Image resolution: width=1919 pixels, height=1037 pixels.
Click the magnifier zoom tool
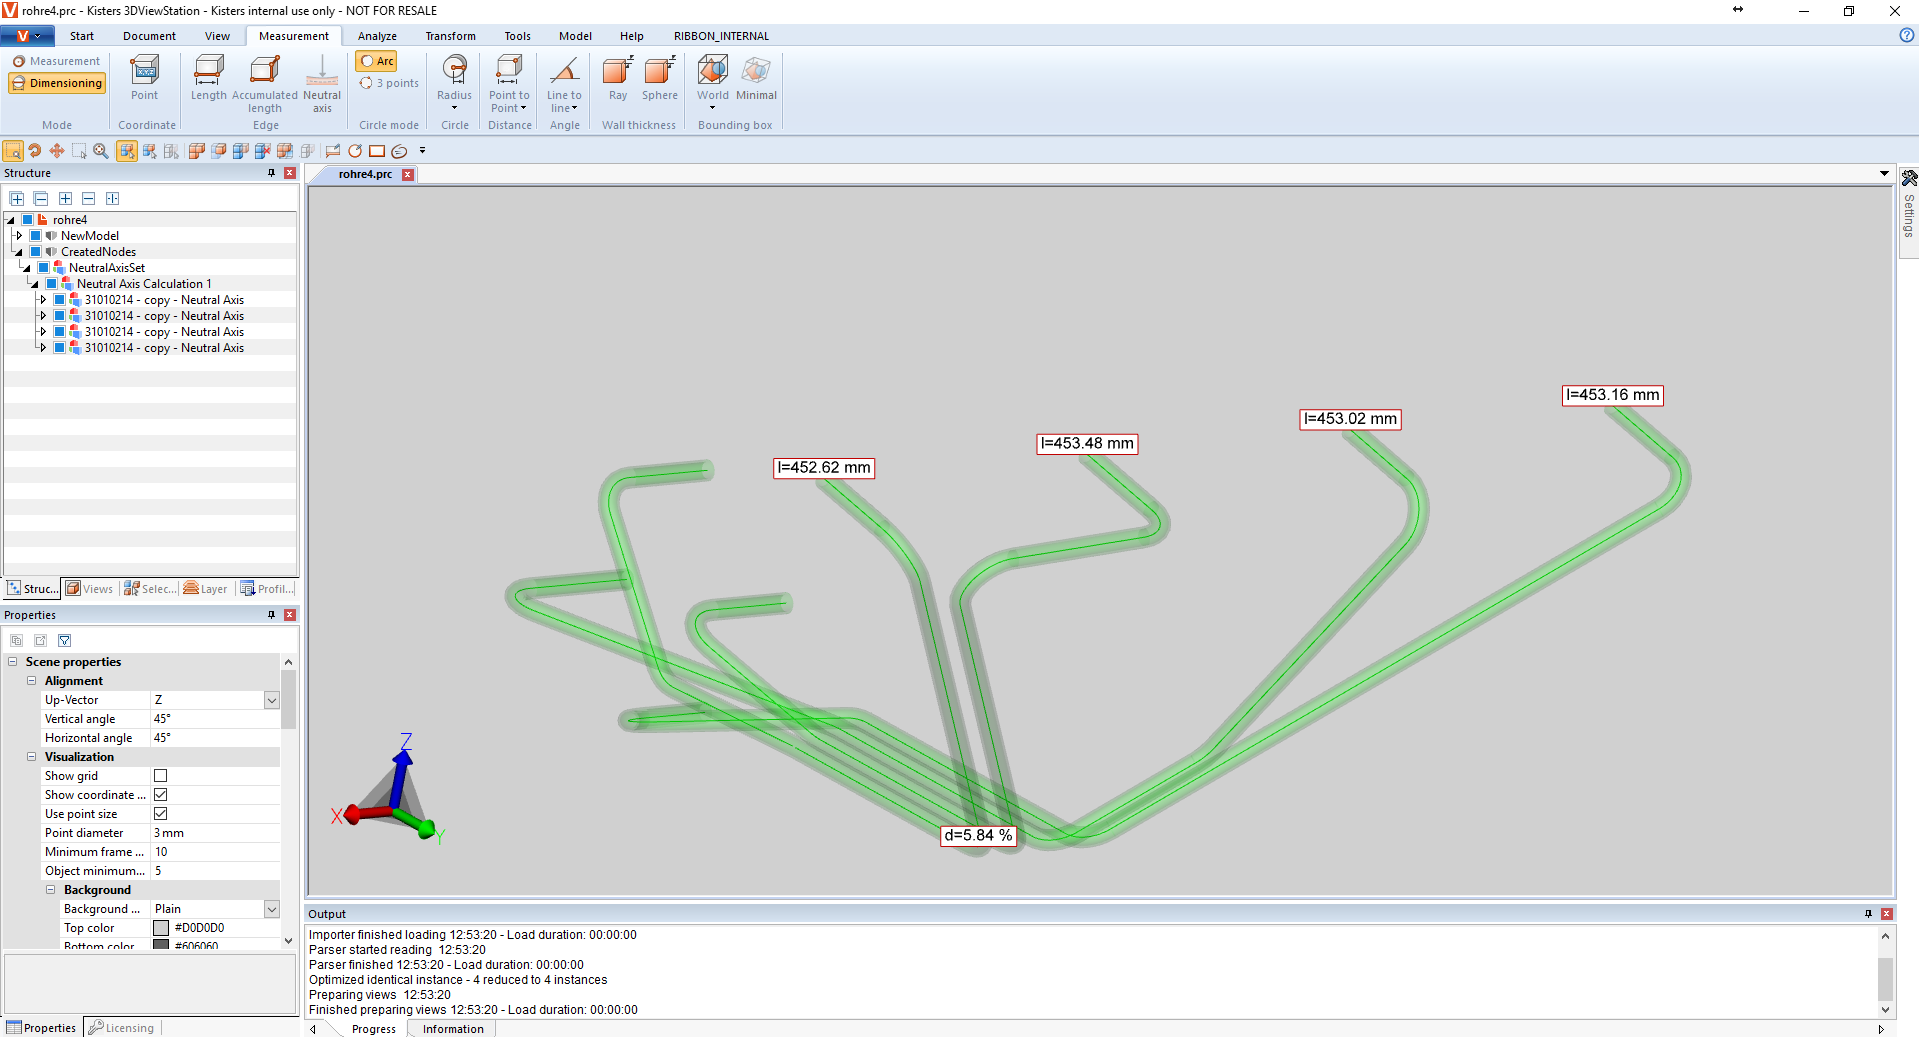click(x=101, y=151)
